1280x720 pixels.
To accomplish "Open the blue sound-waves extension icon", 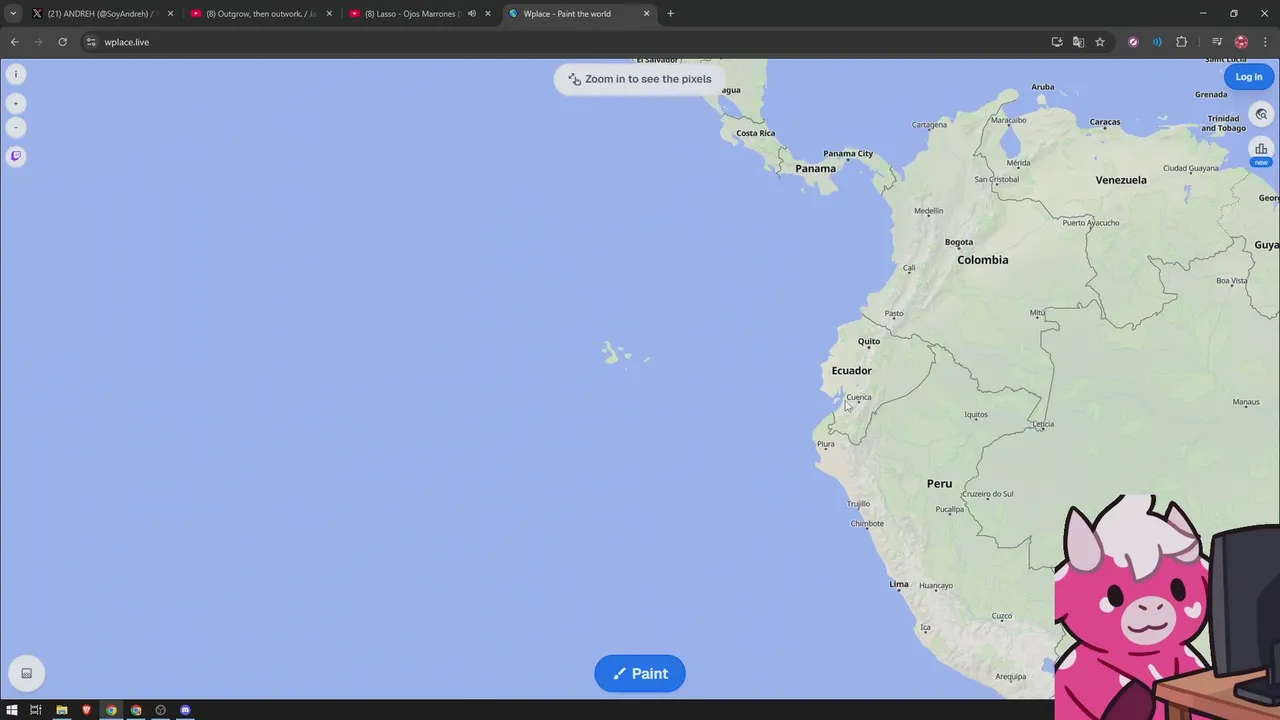I will tap(1157, 42).
